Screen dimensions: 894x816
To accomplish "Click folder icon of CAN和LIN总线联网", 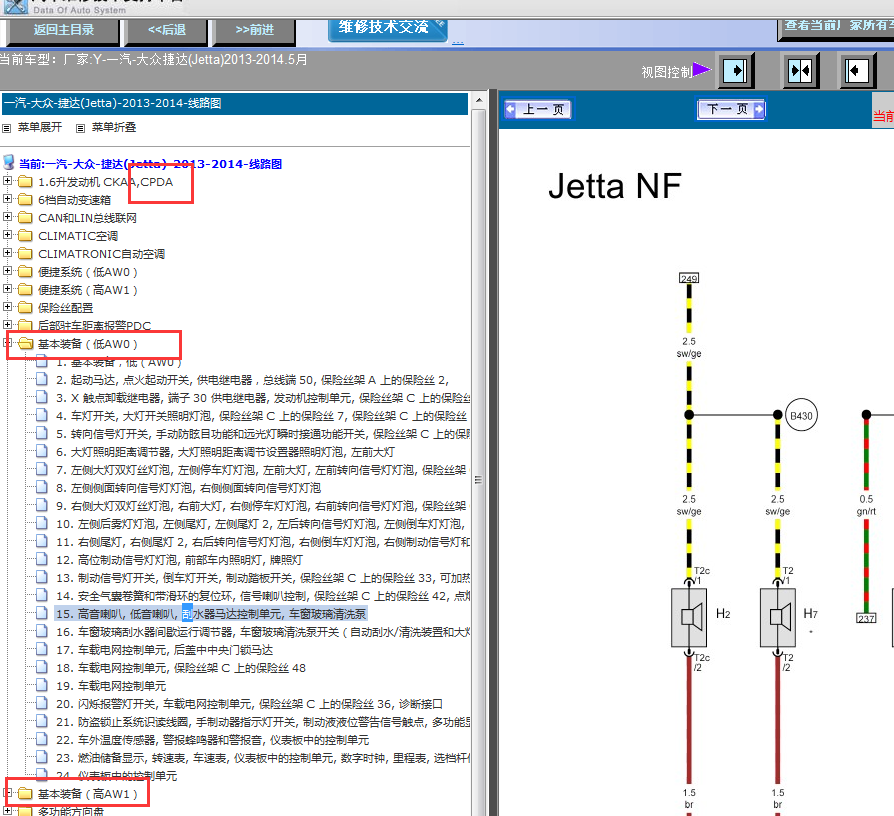I will coord(25,218).
